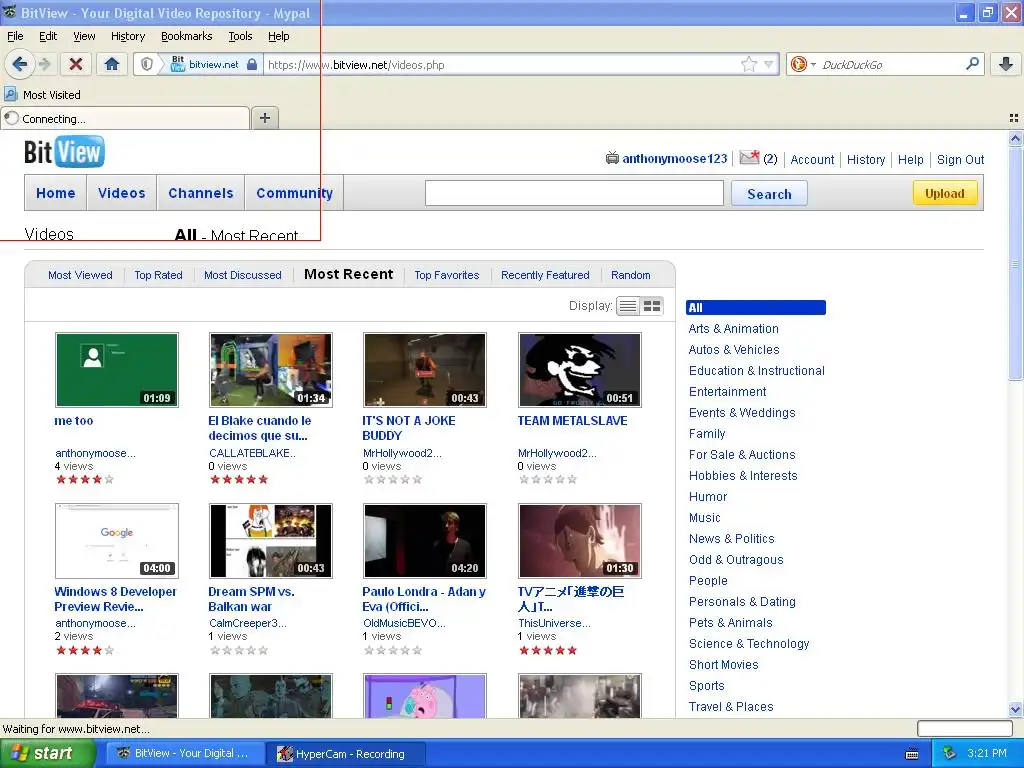Open the View menu

84,36
